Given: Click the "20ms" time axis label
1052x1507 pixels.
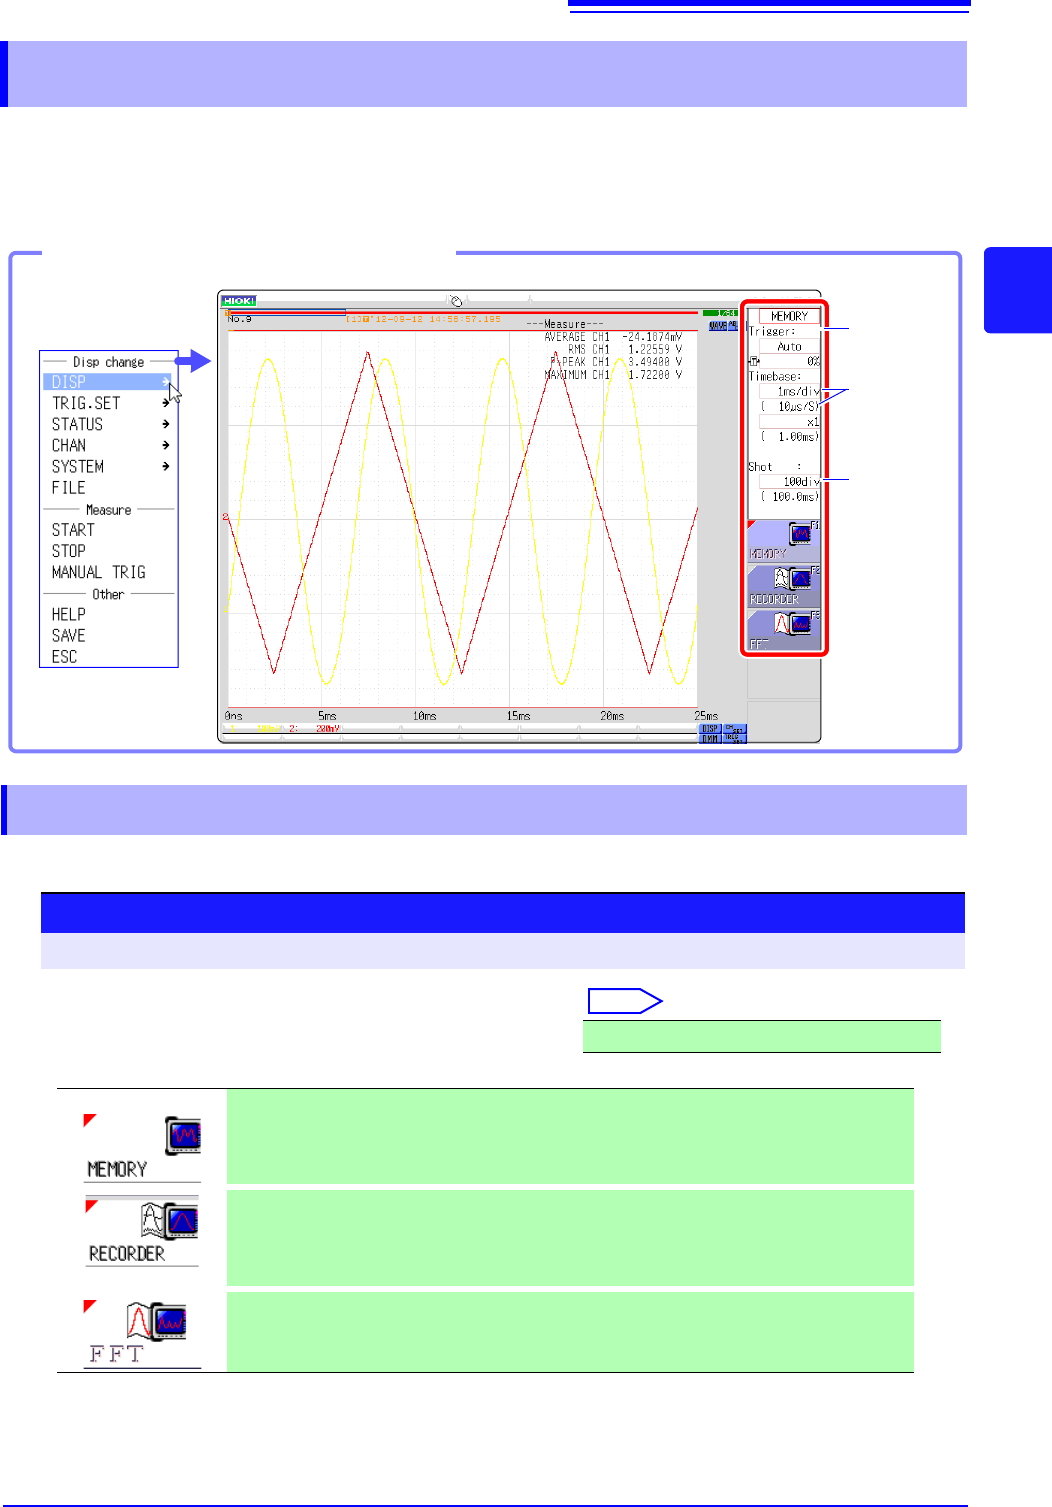Looking at the screenshot, I should (612, 716).
